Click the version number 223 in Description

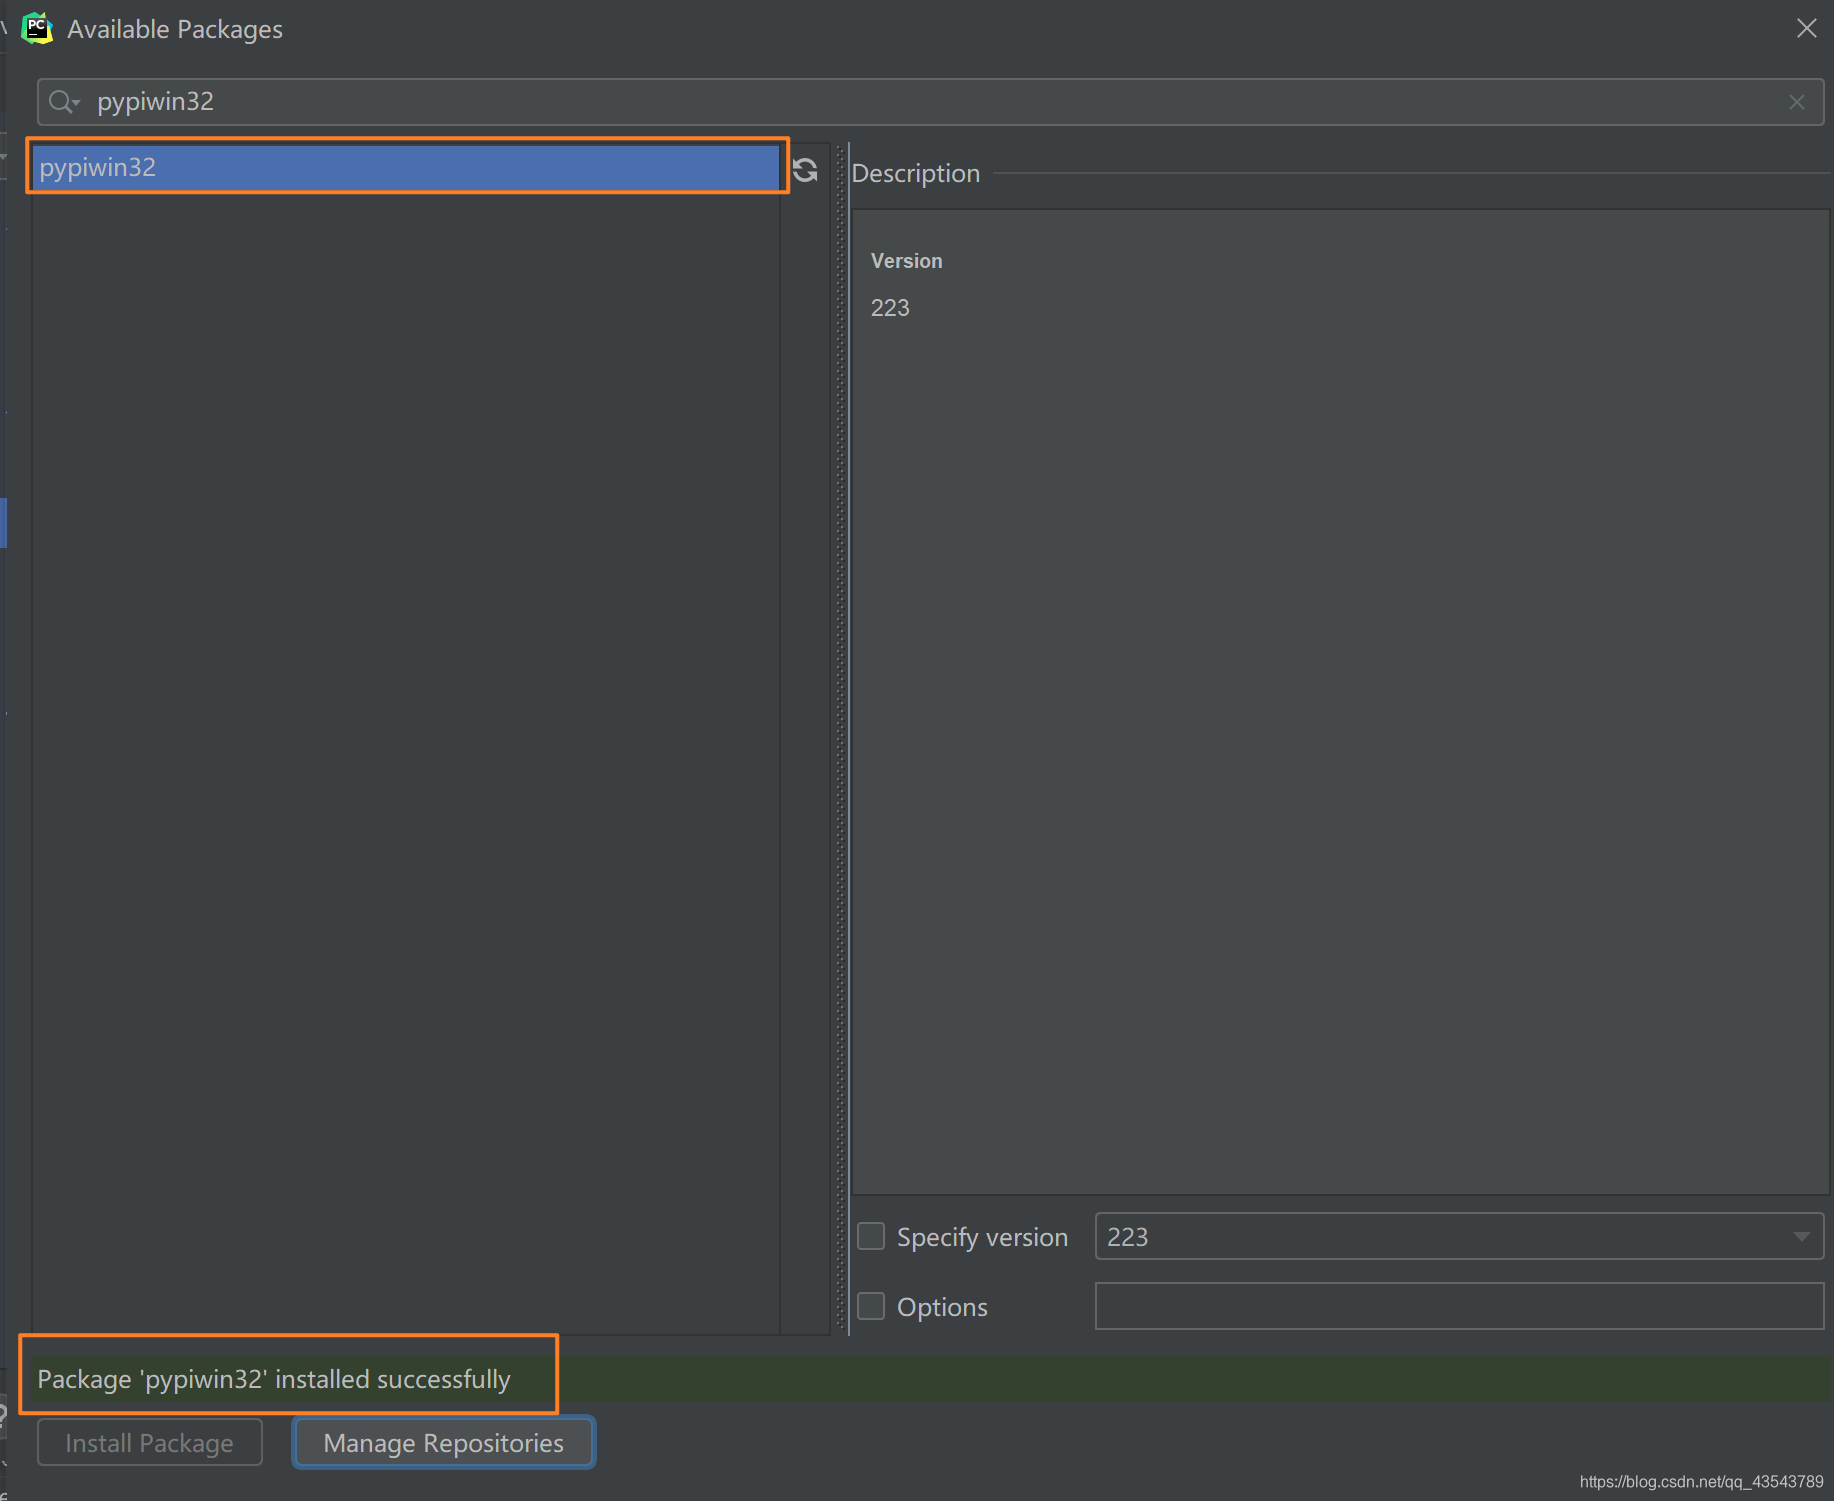[x=890, y=308]
